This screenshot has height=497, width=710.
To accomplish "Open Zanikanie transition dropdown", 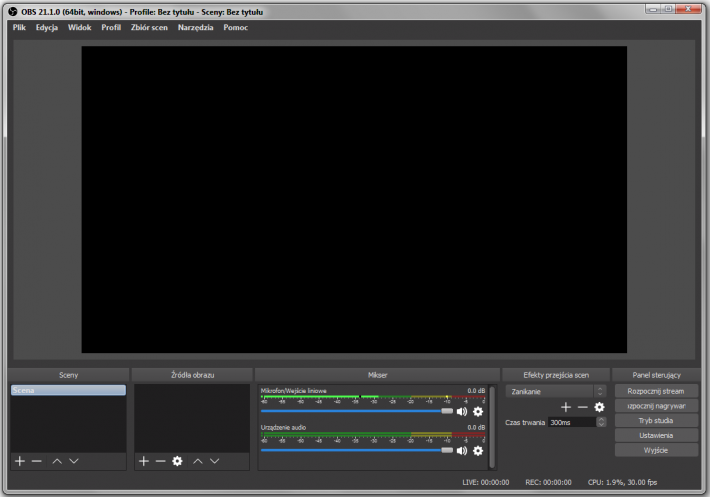I will [x=556, y=391].
